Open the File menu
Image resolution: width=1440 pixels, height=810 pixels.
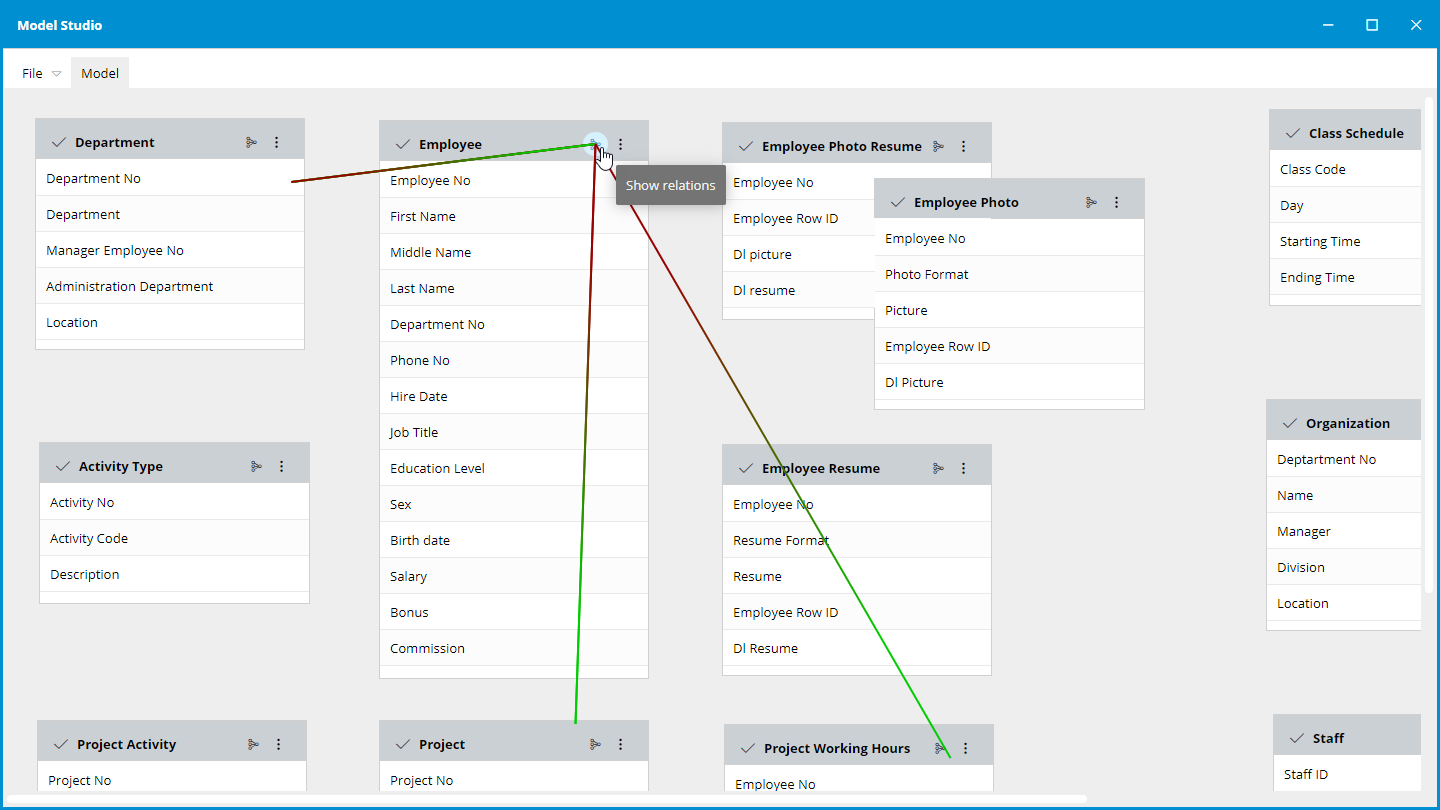[x=41, y=73]
